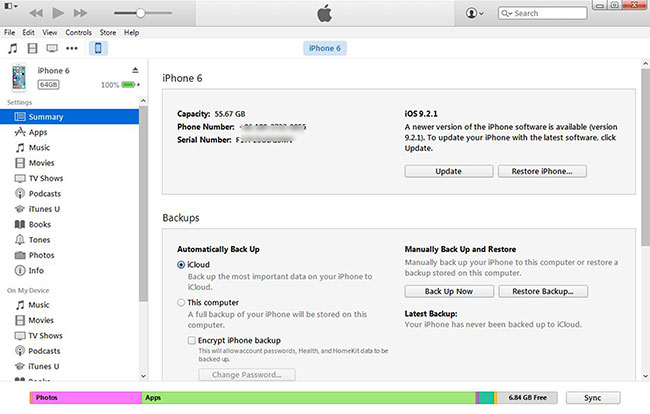
Task: Skip forward with fast-forward button
Action: pos(80,13)
